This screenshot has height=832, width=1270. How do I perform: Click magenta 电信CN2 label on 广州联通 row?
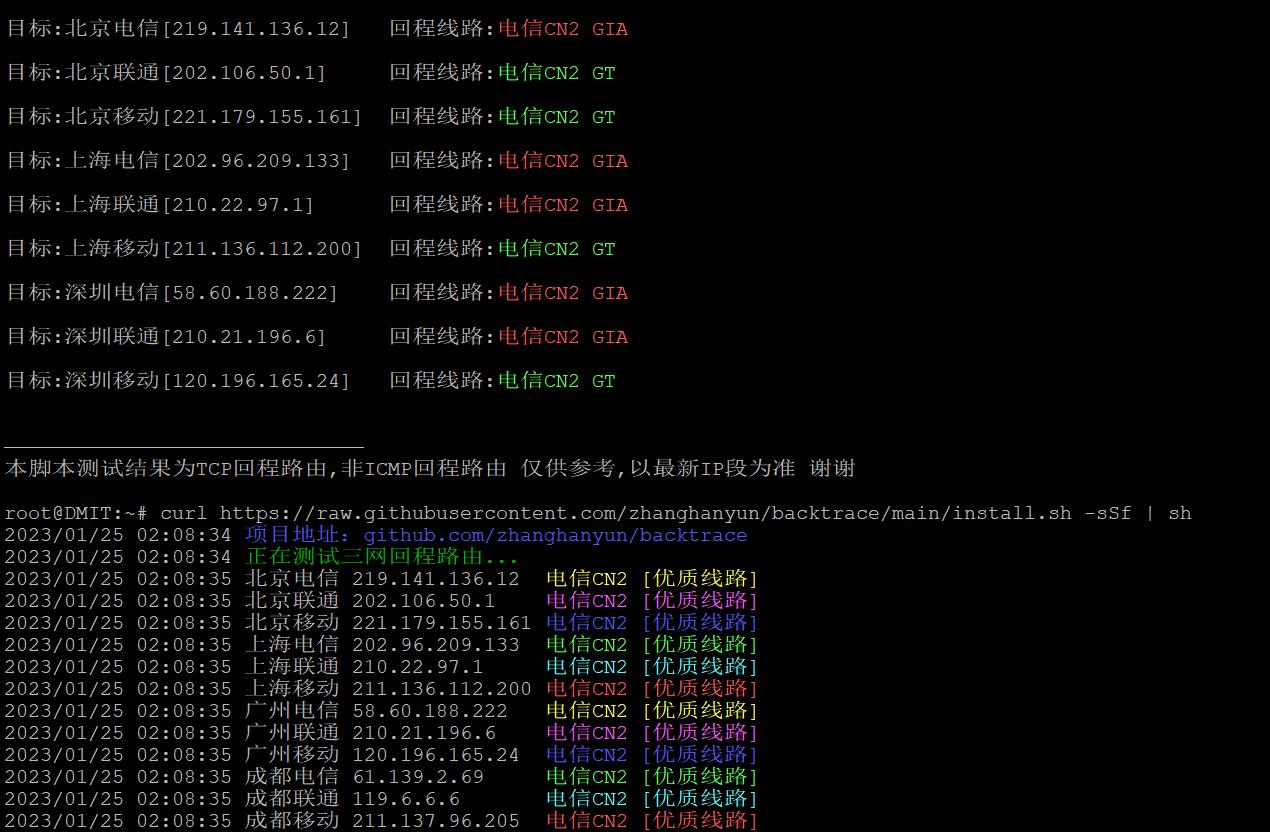click(587, 733)
